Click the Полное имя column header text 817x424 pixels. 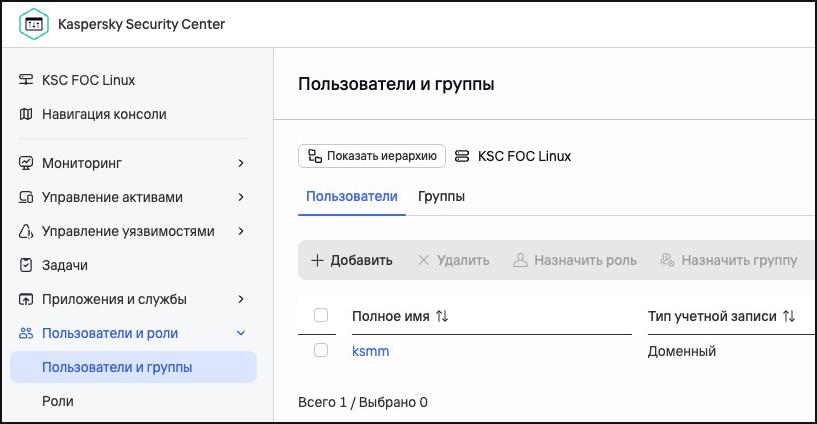click(391, 316)
